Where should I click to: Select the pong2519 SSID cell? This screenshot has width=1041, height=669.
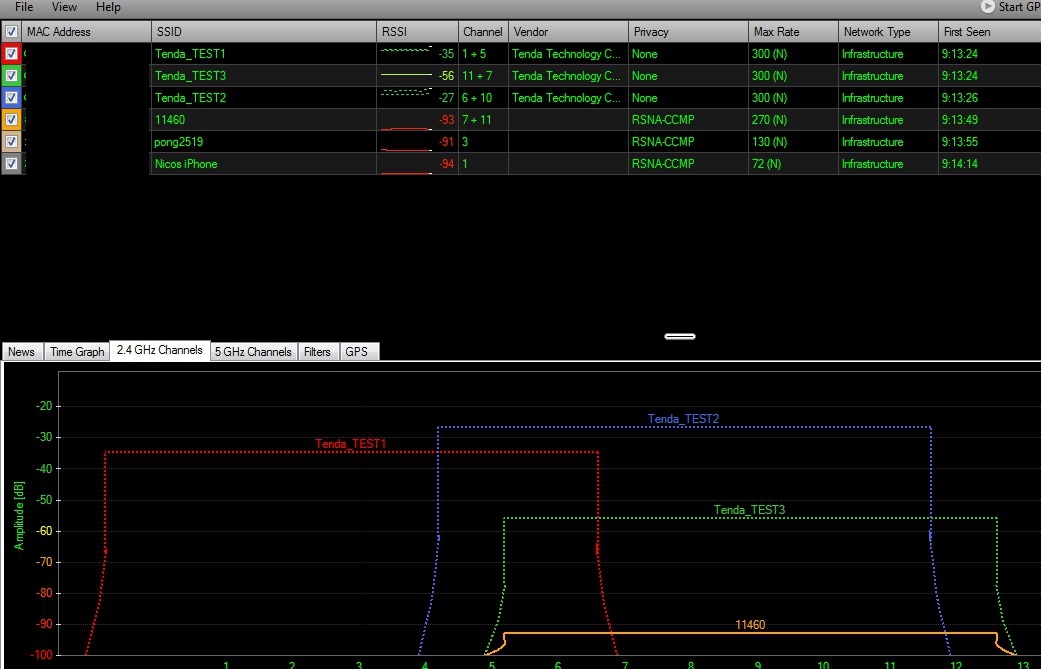coord(264,141)
